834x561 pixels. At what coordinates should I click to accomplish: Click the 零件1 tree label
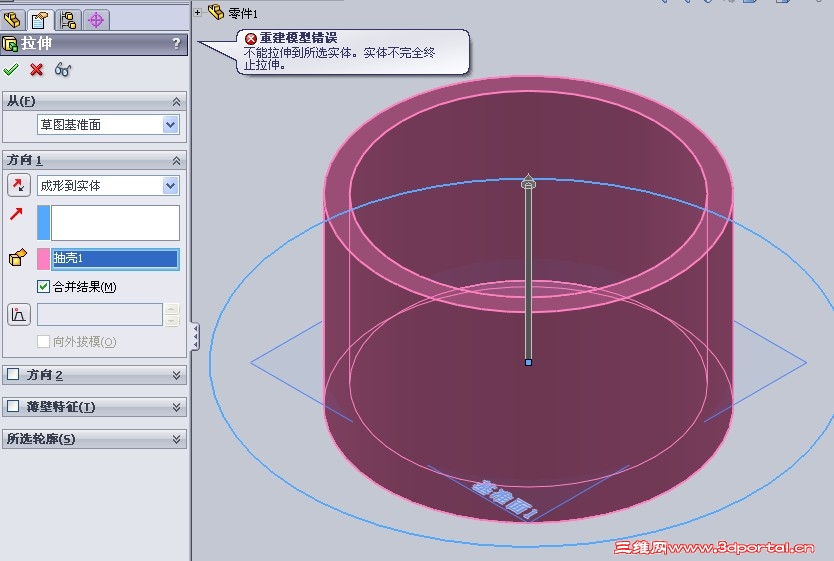tap(243, 13)
